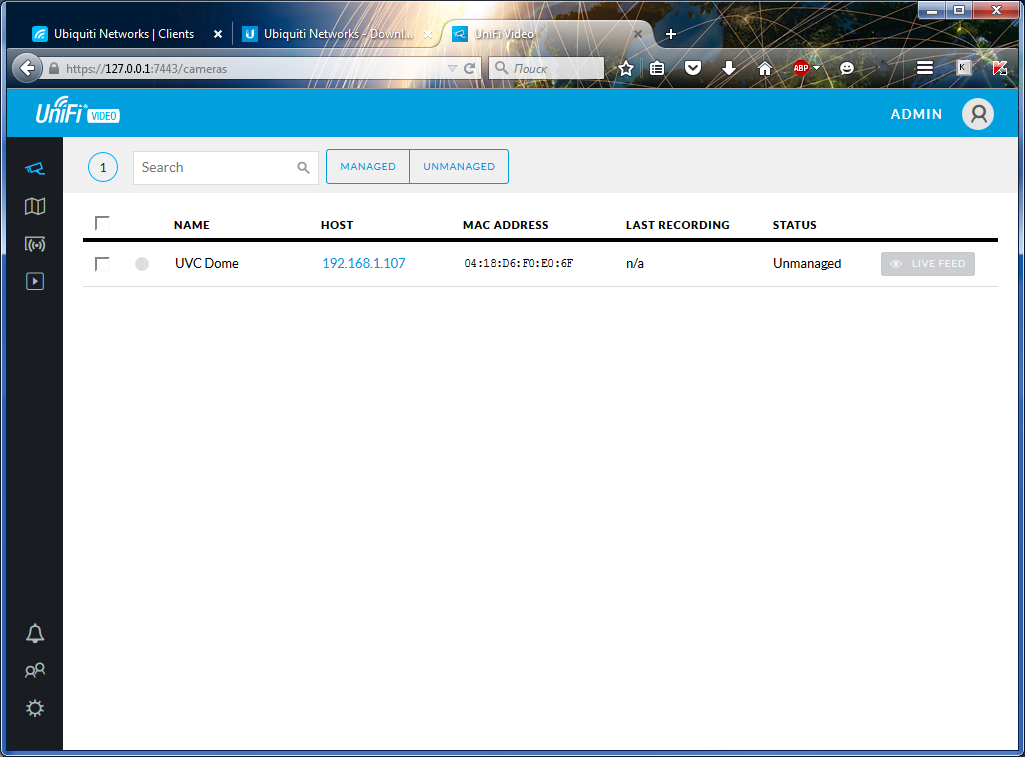Open host link 192.168.1.107
The image size is (1025, 757).
363,264
